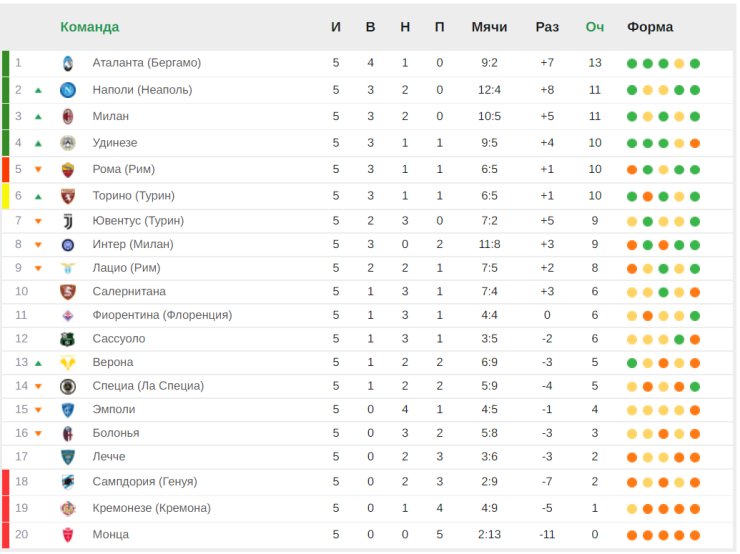Click the Inter club crest icon
This screenshot has width=740, height=554.
point(68,244)
